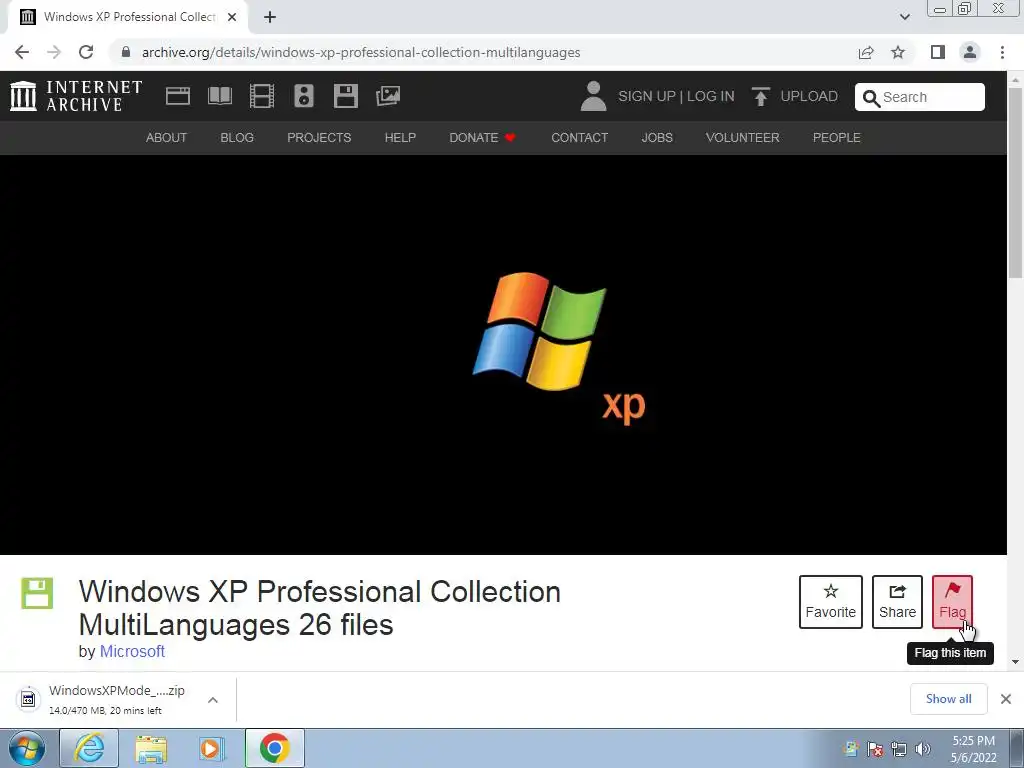Click the address bar URL
1024x768 pixels.
click(360, 52)
